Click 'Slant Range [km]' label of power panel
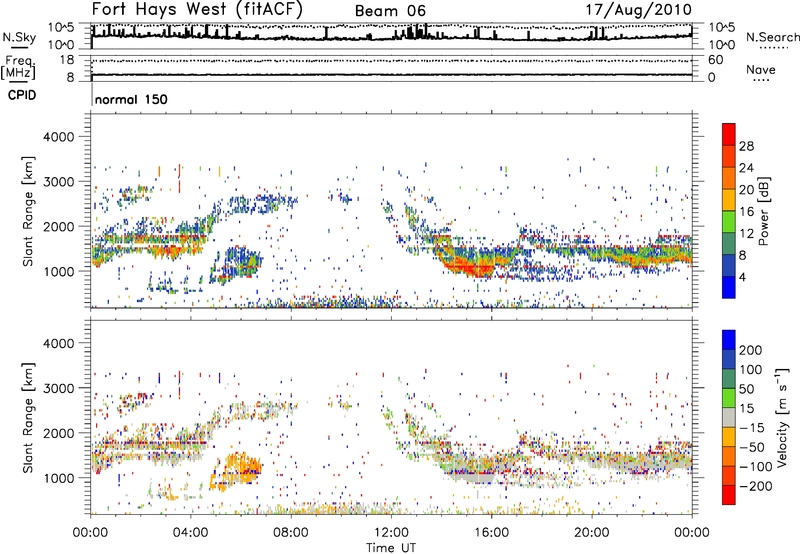 (x=28, y=211)
